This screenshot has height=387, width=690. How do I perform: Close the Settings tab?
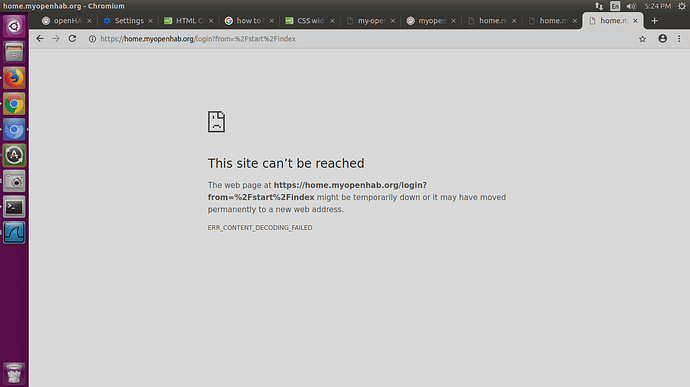click(150, 21)
